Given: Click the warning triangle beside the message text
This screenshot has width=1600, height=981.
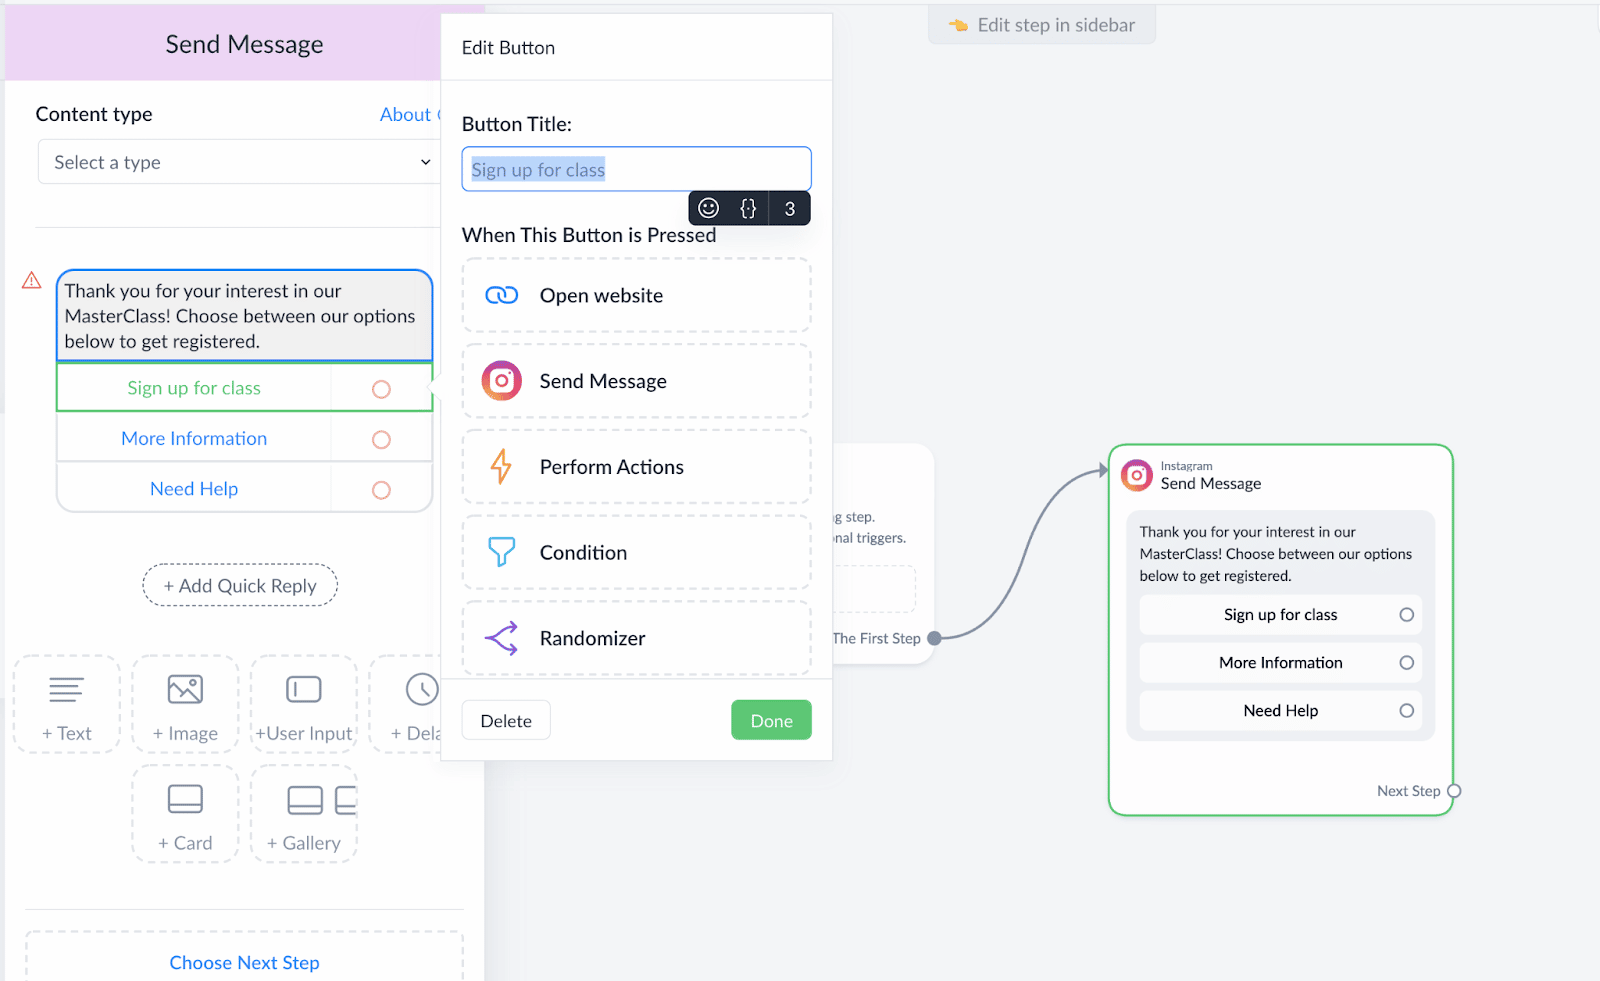Looking at the screenshot, I should point(32,280).
